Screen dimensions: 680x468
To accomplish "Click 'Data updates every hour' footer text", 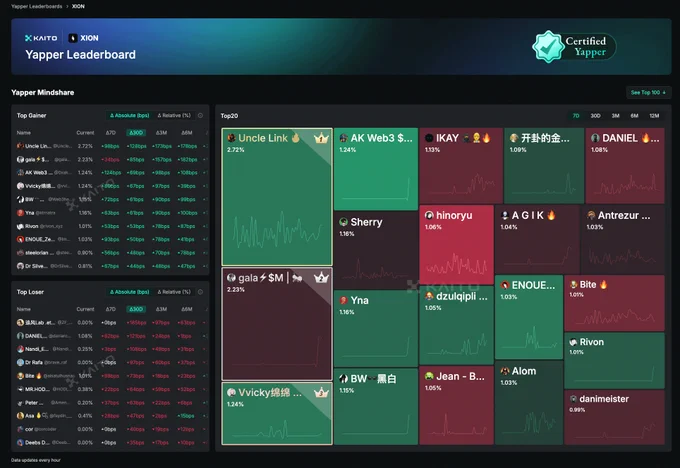I will click(x=36, y=460).
